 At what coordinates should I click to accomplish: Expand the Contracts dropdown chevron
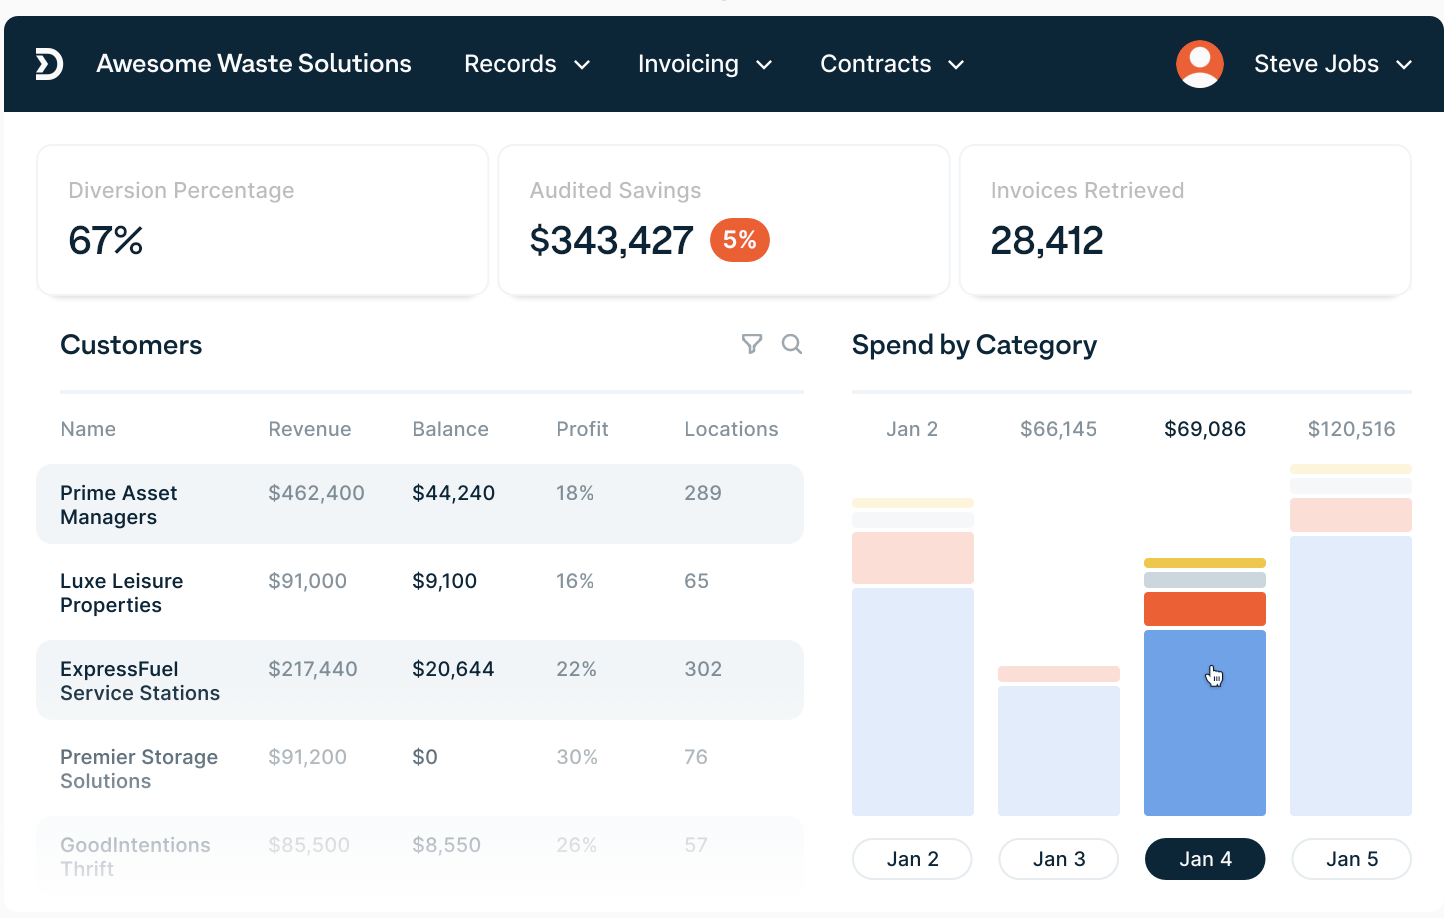[x=955, y=64]
